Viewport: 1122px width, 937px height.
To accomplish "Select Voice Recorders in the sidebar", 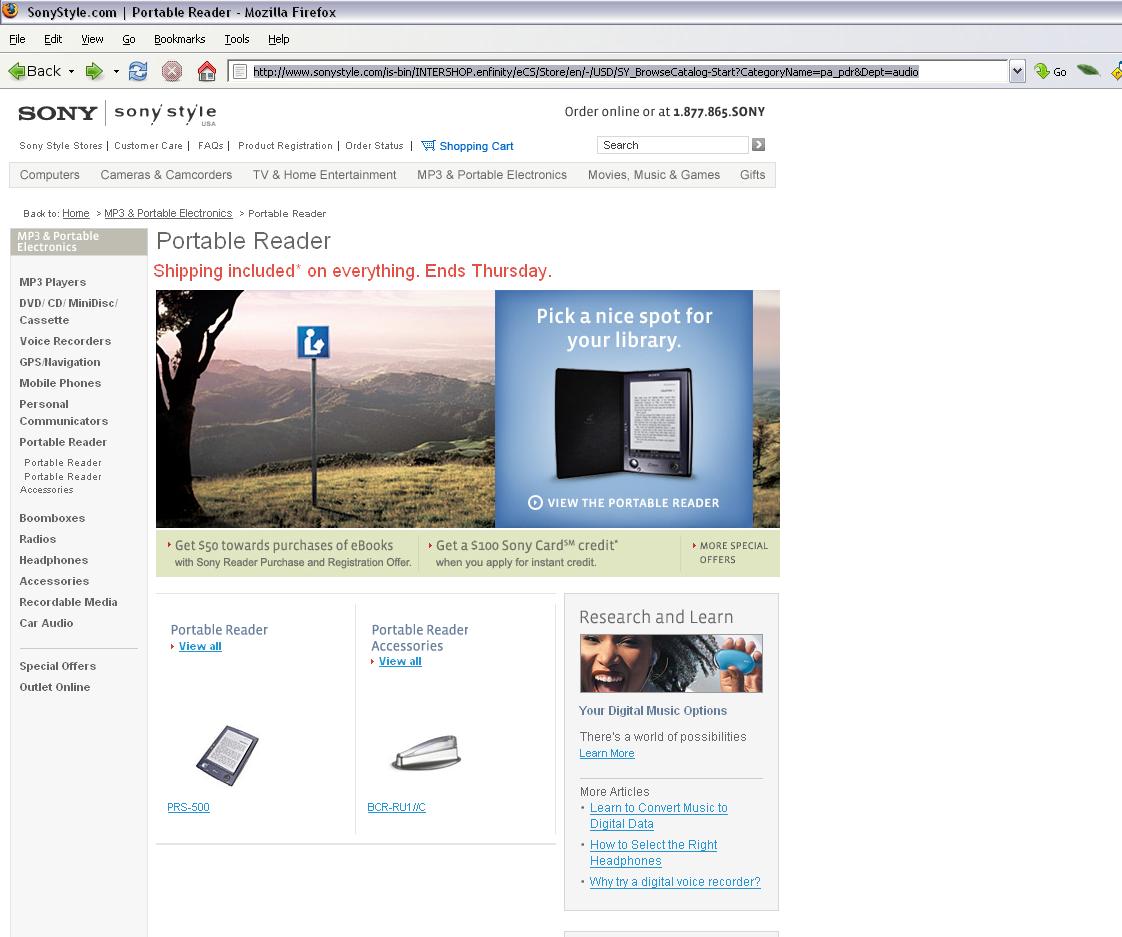I will (65, 341).
